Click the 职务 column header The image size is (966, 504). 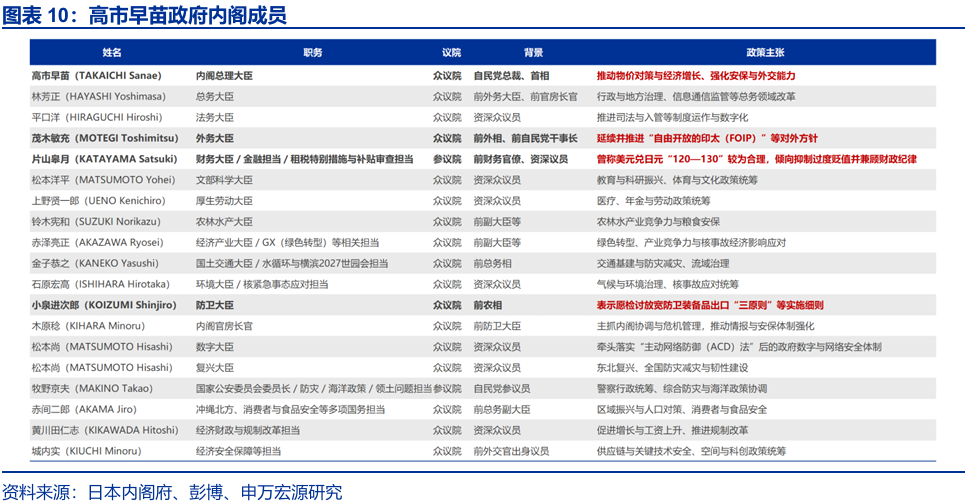click(x=312, y=53)
